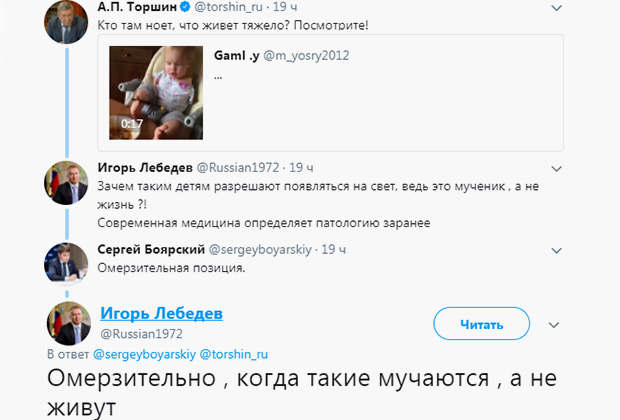This screenshot has height=420, width=620.
Task: Click Сергей Боярский's profile avatar
Action: (x=67, y=260)
